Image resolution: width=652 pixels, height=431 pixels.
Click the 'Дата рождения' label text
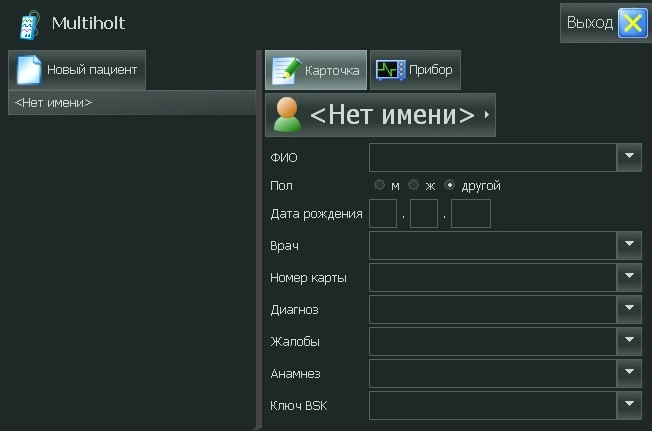316,214
